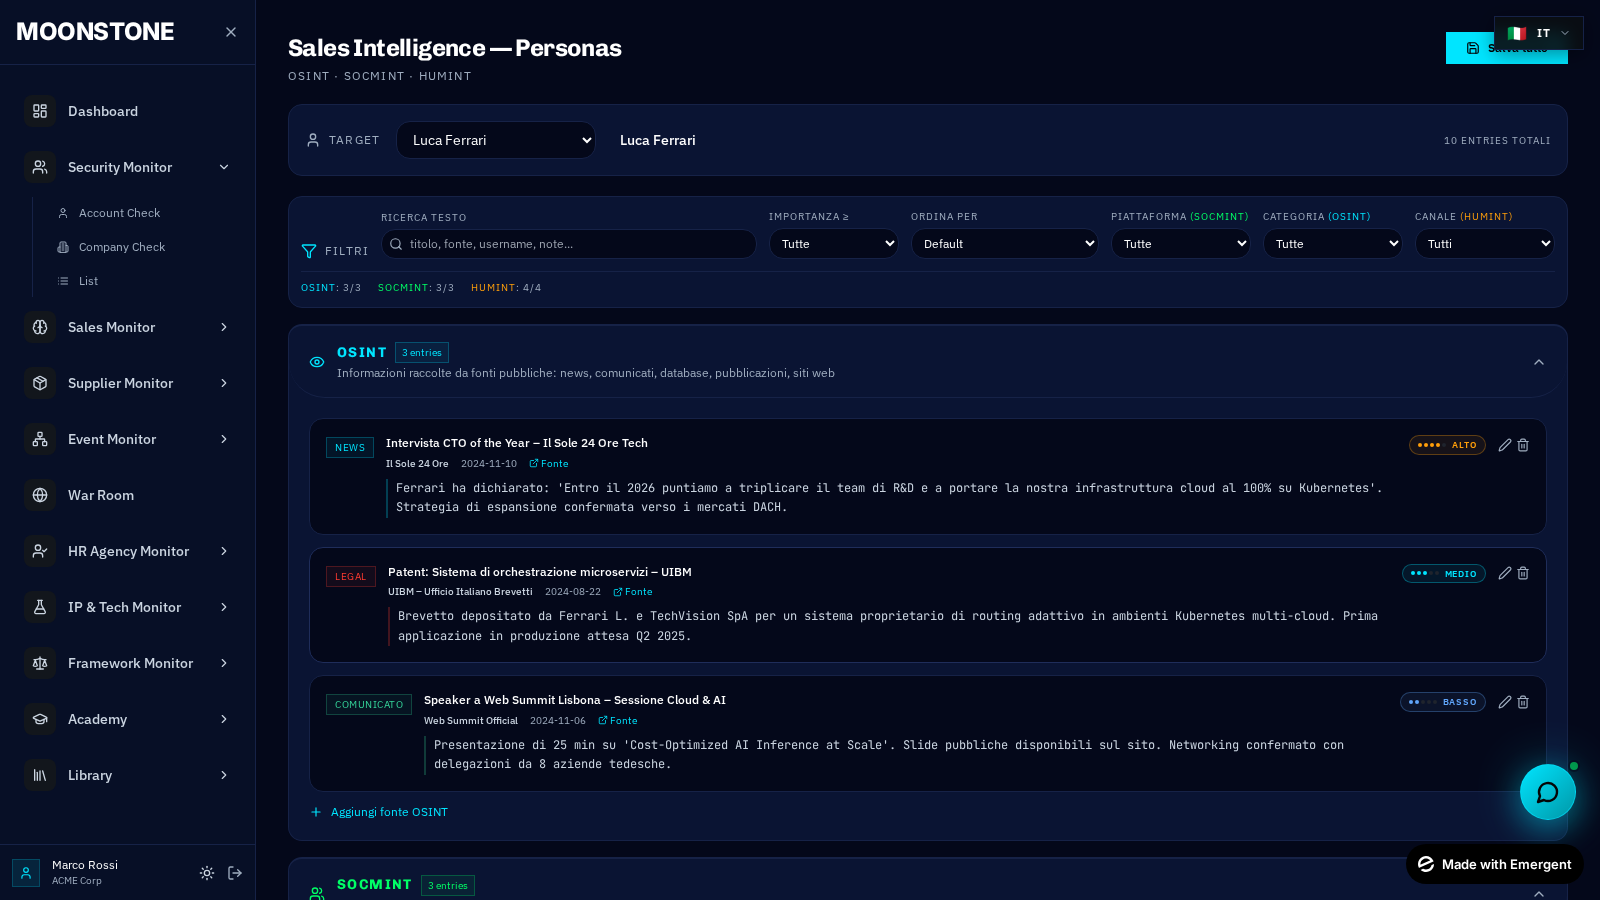1600x900 pixels.
Task: Open the Dashboard icon in sidebar
Action: click(40, 111)
